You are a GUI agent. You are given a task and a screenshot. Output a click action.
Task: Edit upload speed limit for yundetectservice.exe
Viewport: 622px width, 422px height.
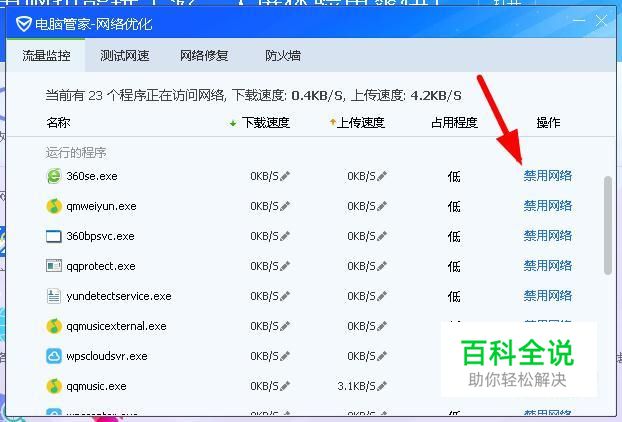tap(382, 296)
